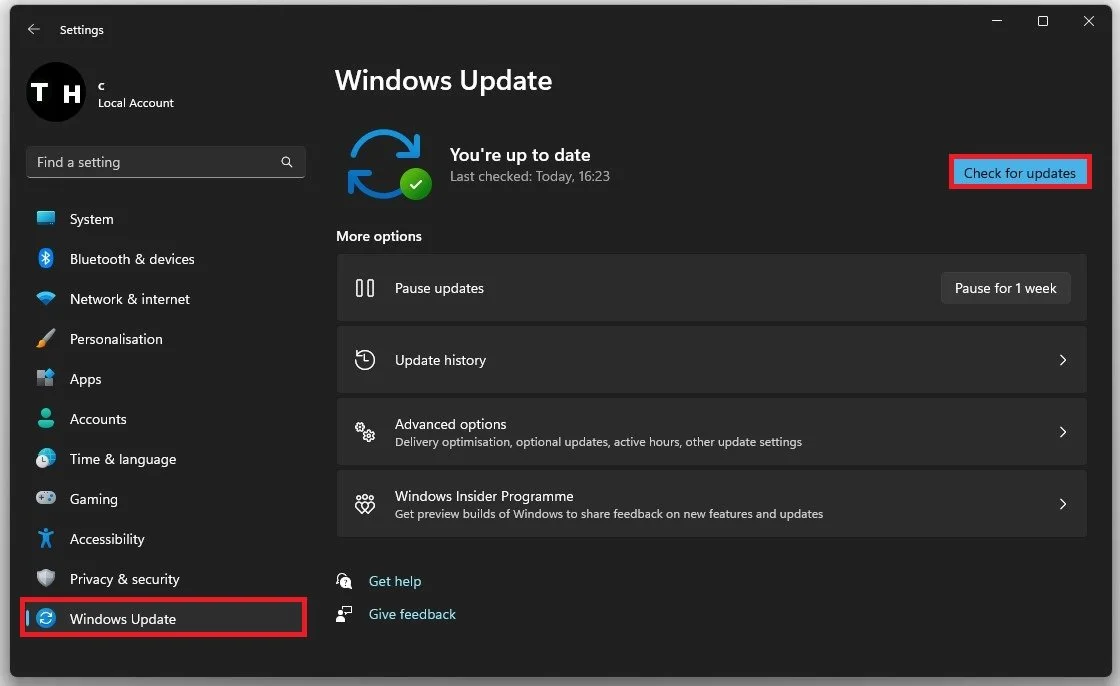This screenshot has width=1120, height=686.
Task: Expand Update history chevron
Action: [x=1062, y=359]
